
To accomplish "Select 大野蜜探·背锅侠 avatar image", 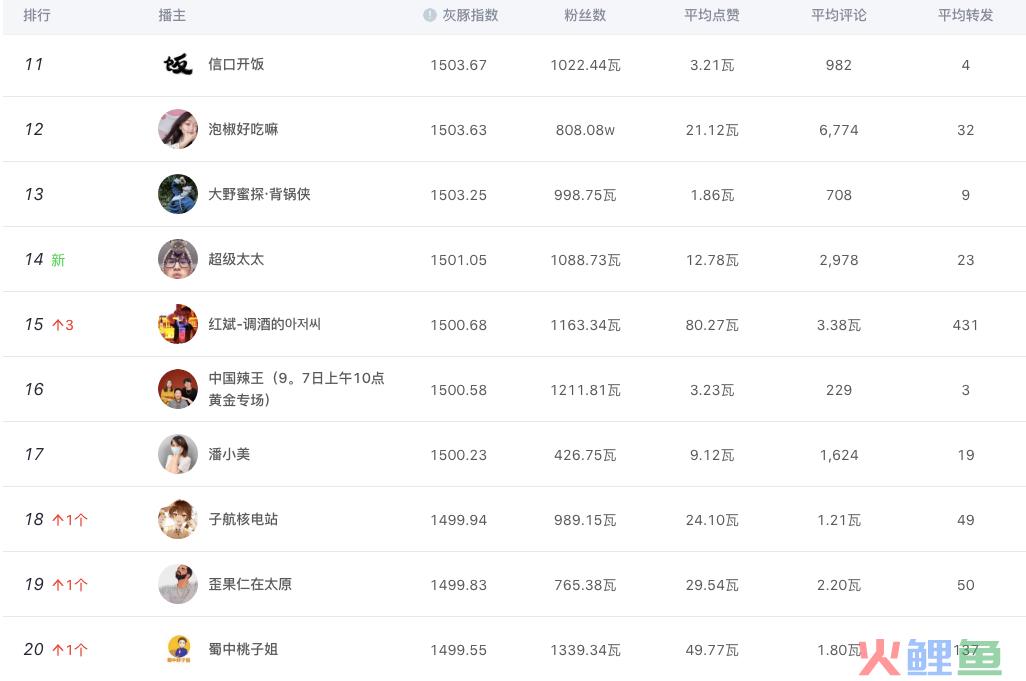I will point(178,194).
